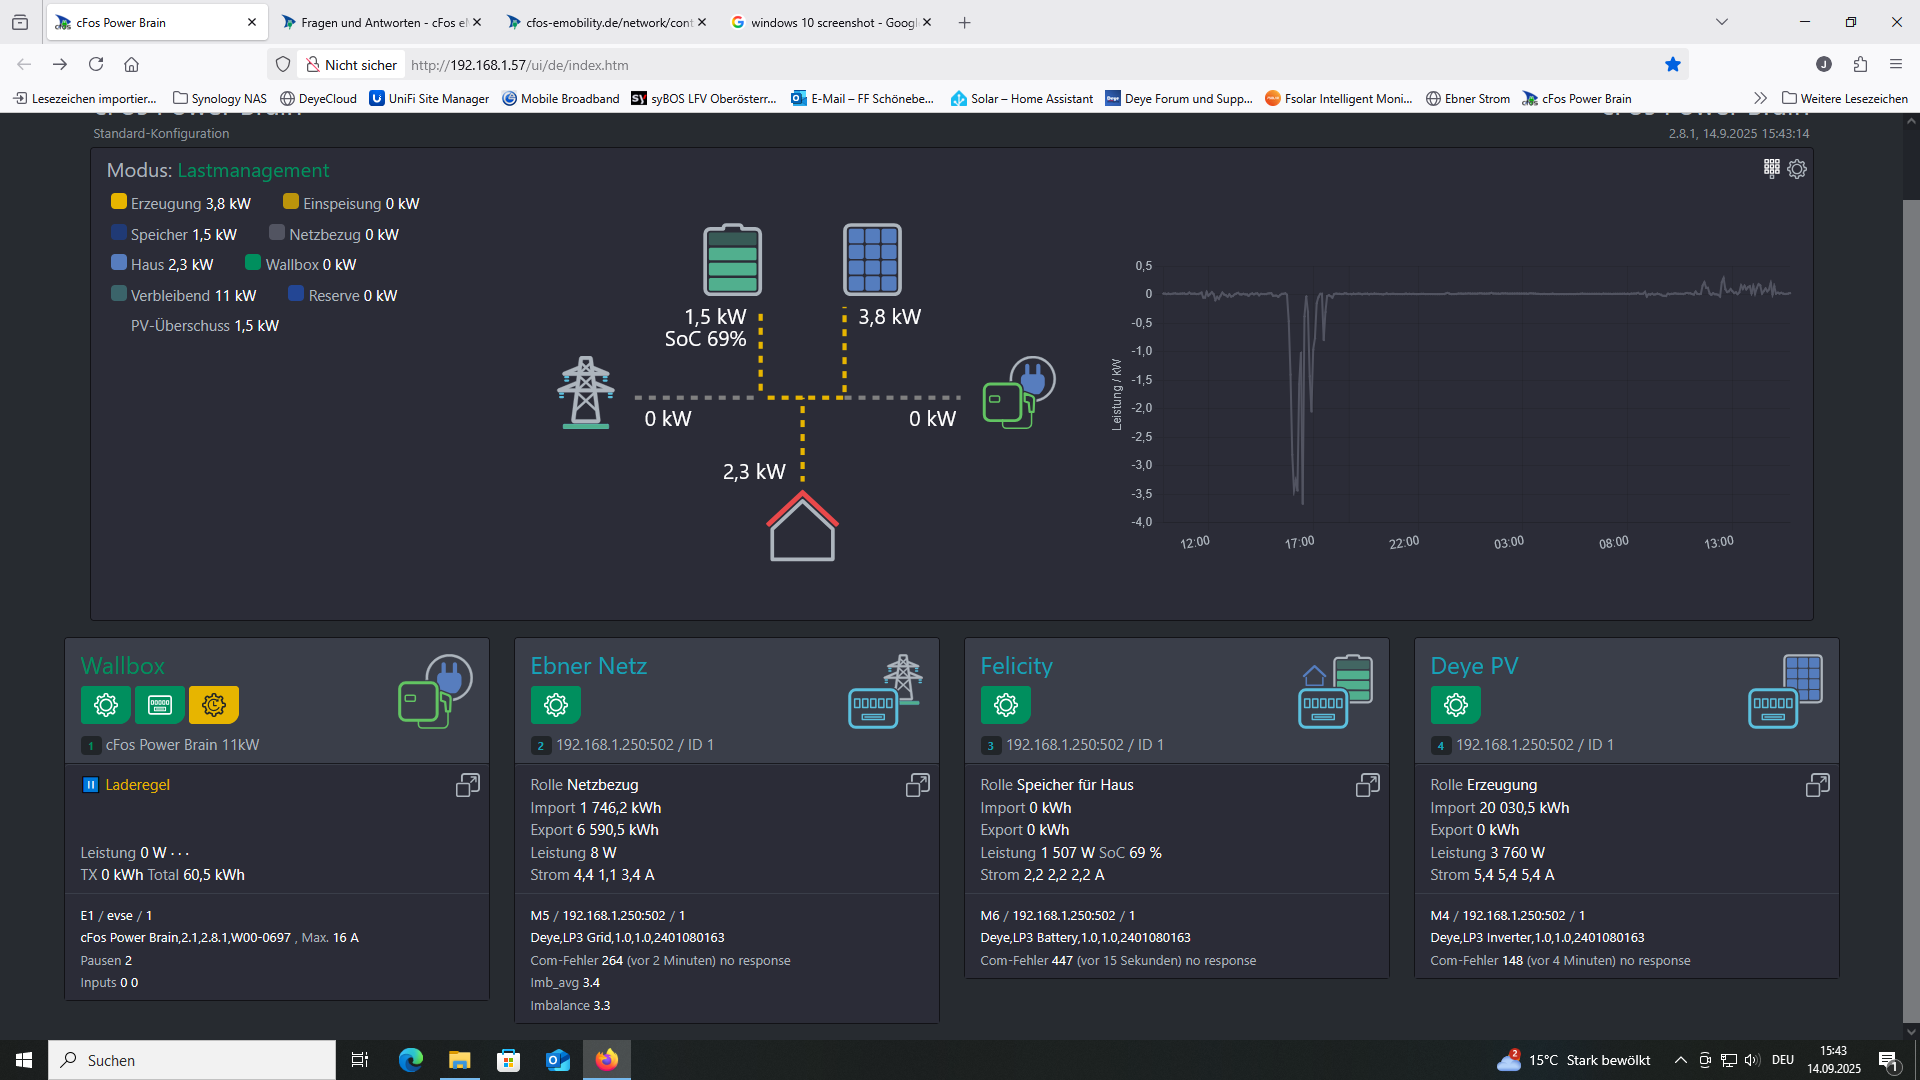Click the power grid pylon icon in diagram
The height and width of the screenshot is (1080, 1920).
pos(586,392)
